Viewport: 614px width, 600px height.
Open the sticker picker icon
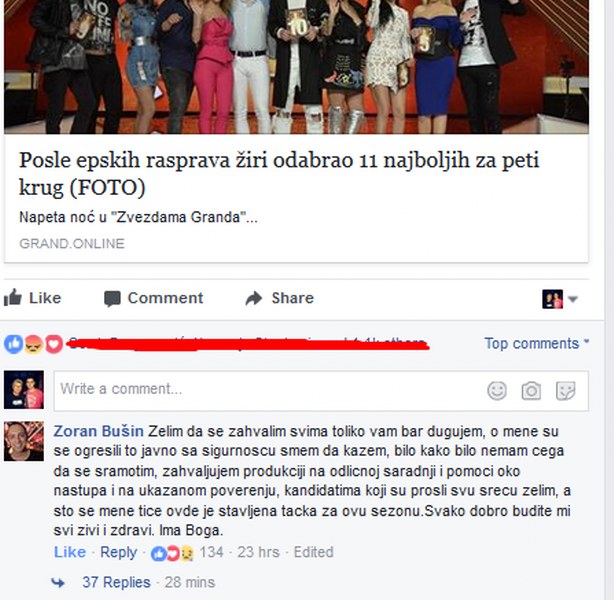(565, 390)
